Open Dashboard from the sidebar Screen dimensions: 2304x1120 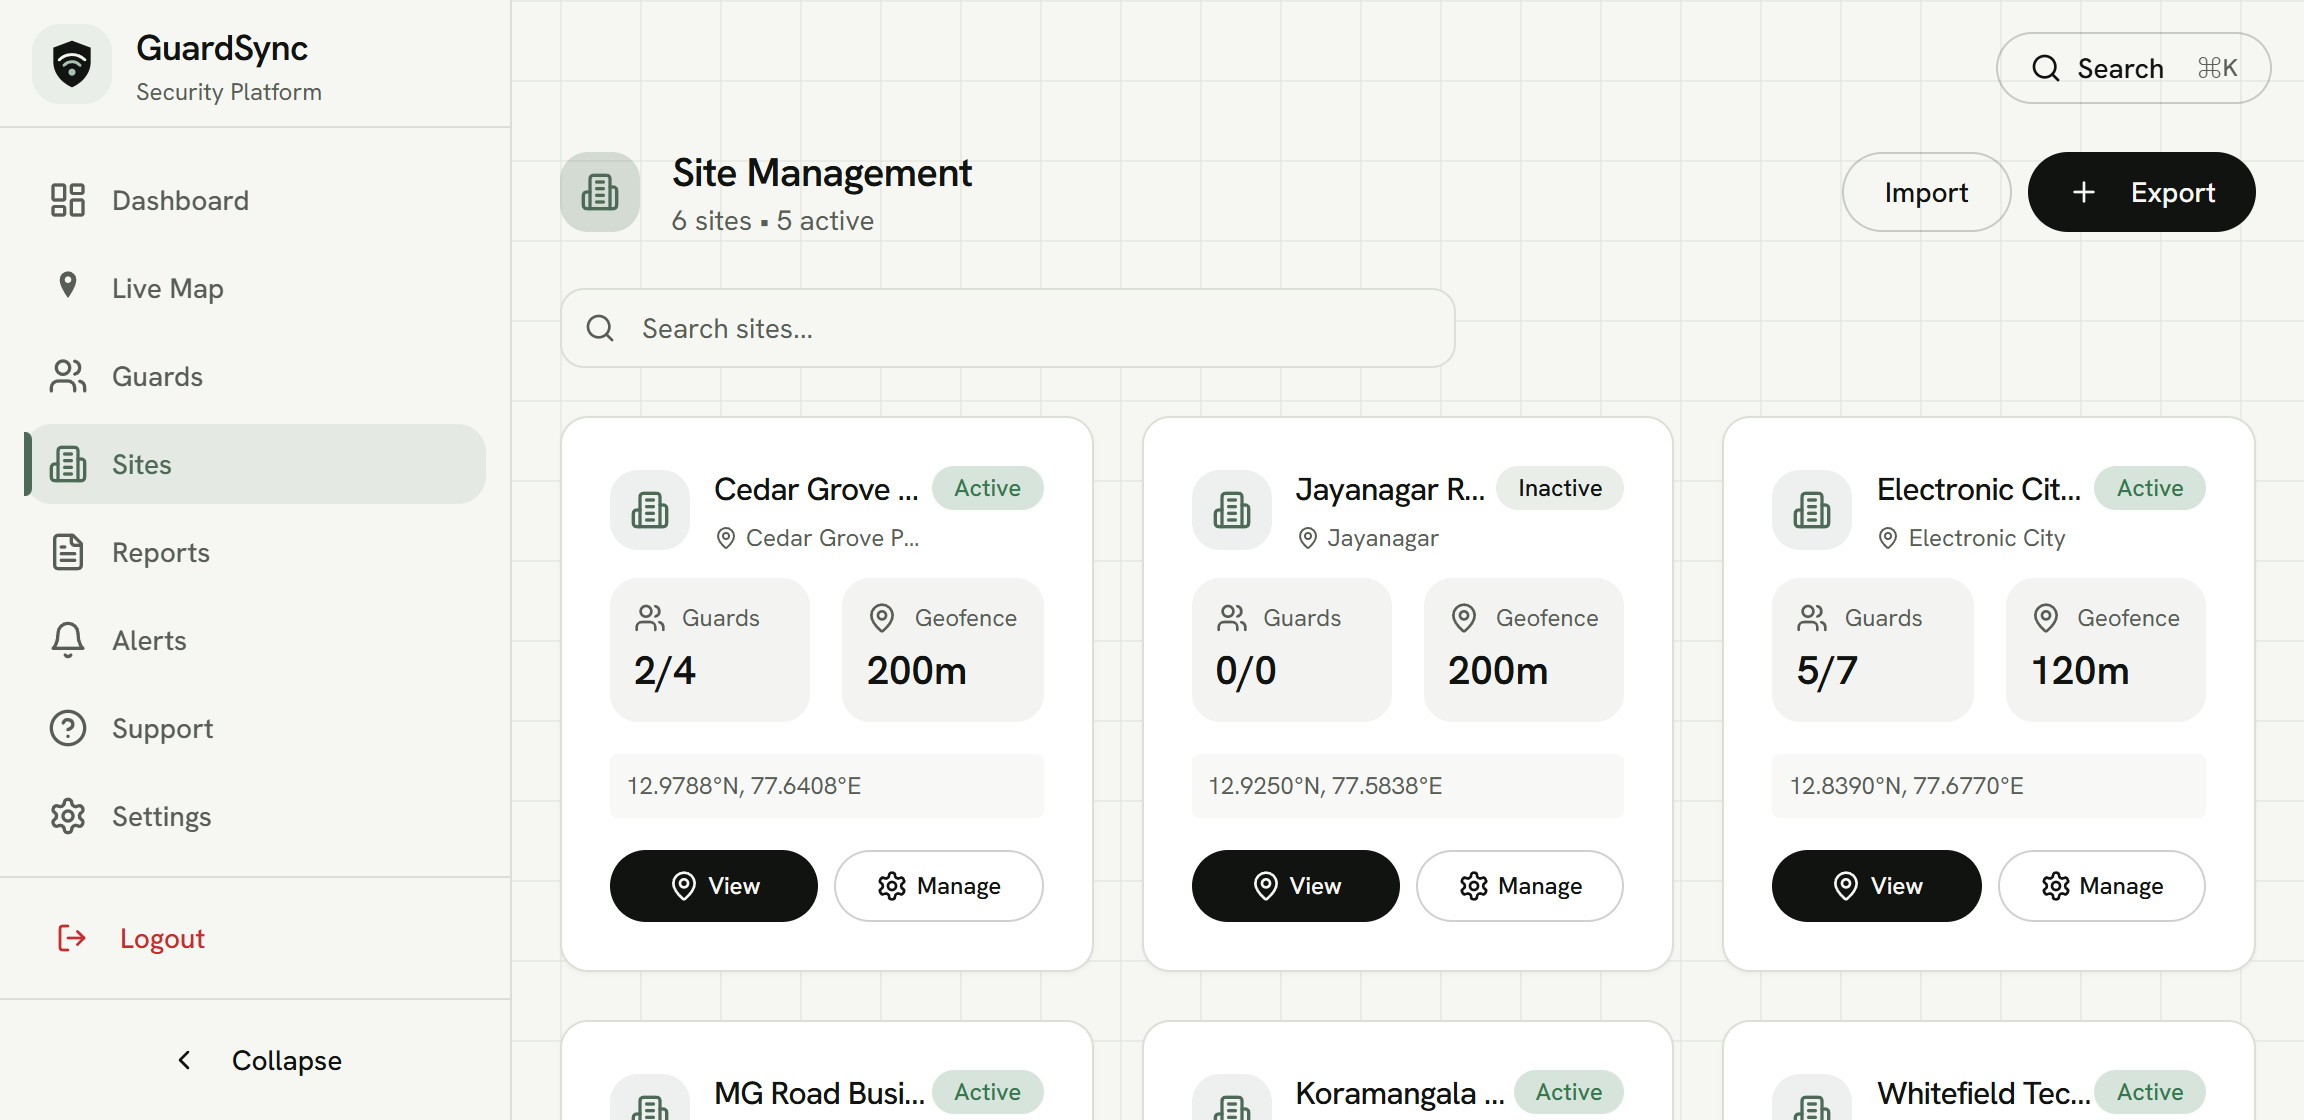(256, 200)
